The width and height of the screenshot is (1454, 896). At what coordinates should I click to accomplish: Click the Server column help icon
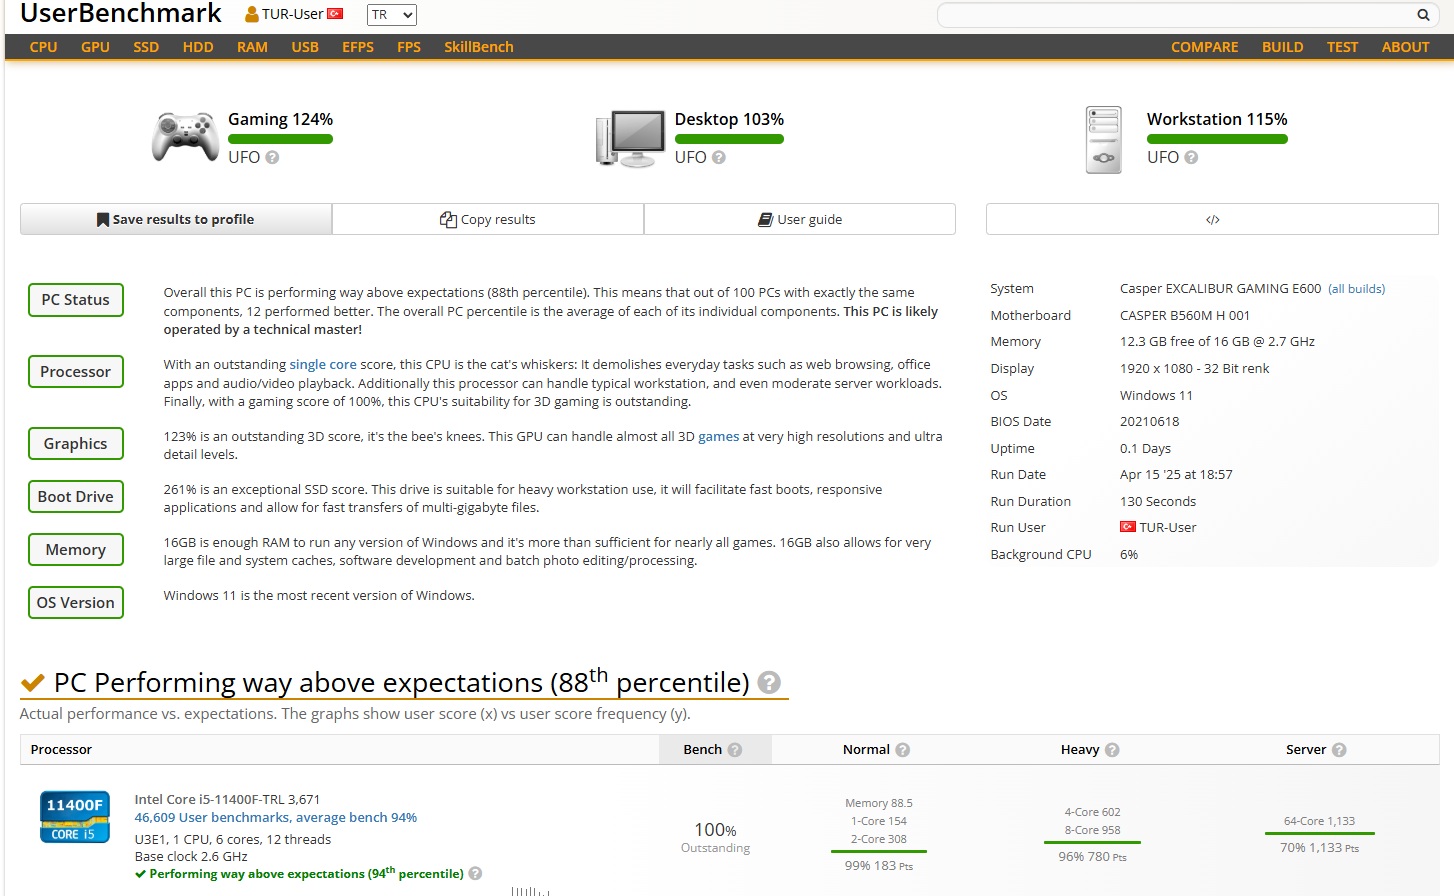1339,750
